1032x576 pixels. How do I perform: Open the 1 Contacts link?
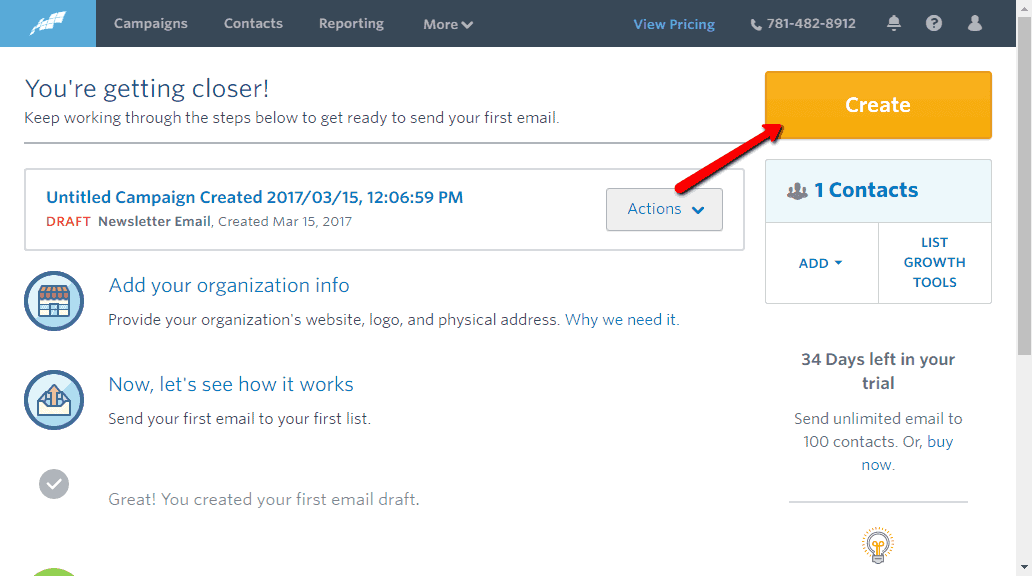[x=865, y=190]
